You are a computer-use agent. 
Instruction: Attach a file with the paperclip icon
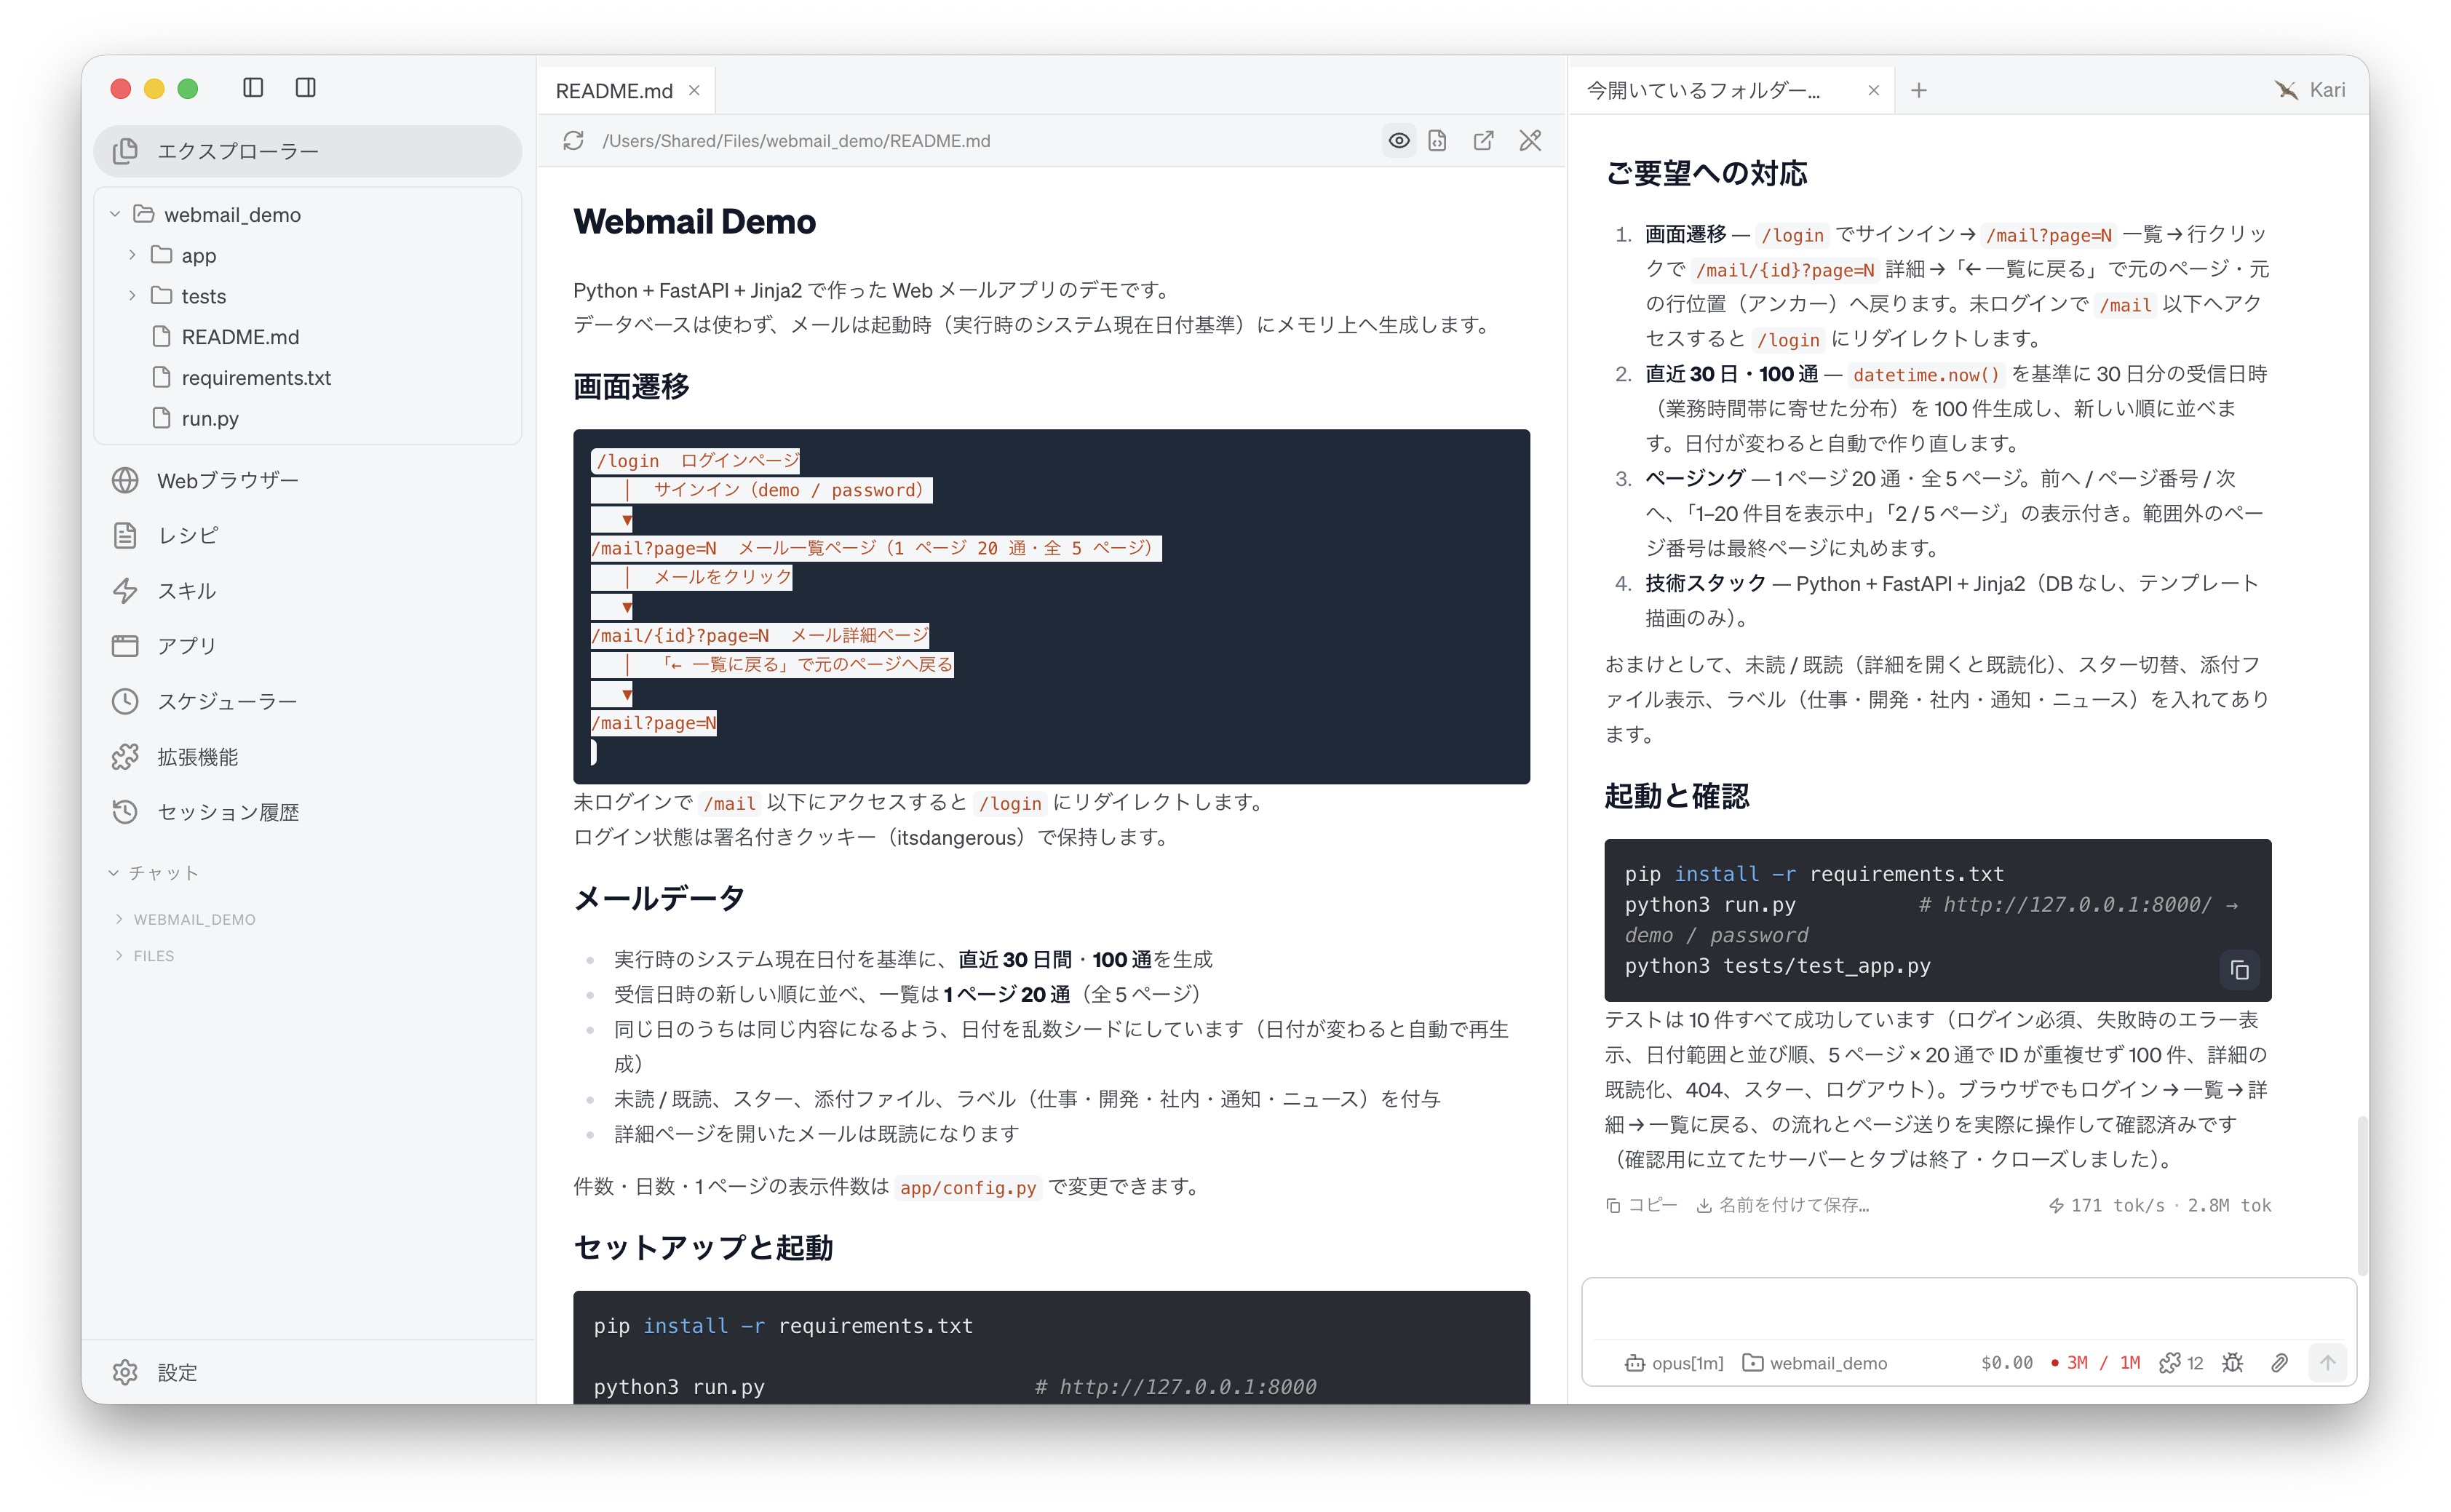click(x=2279, y=1364)
